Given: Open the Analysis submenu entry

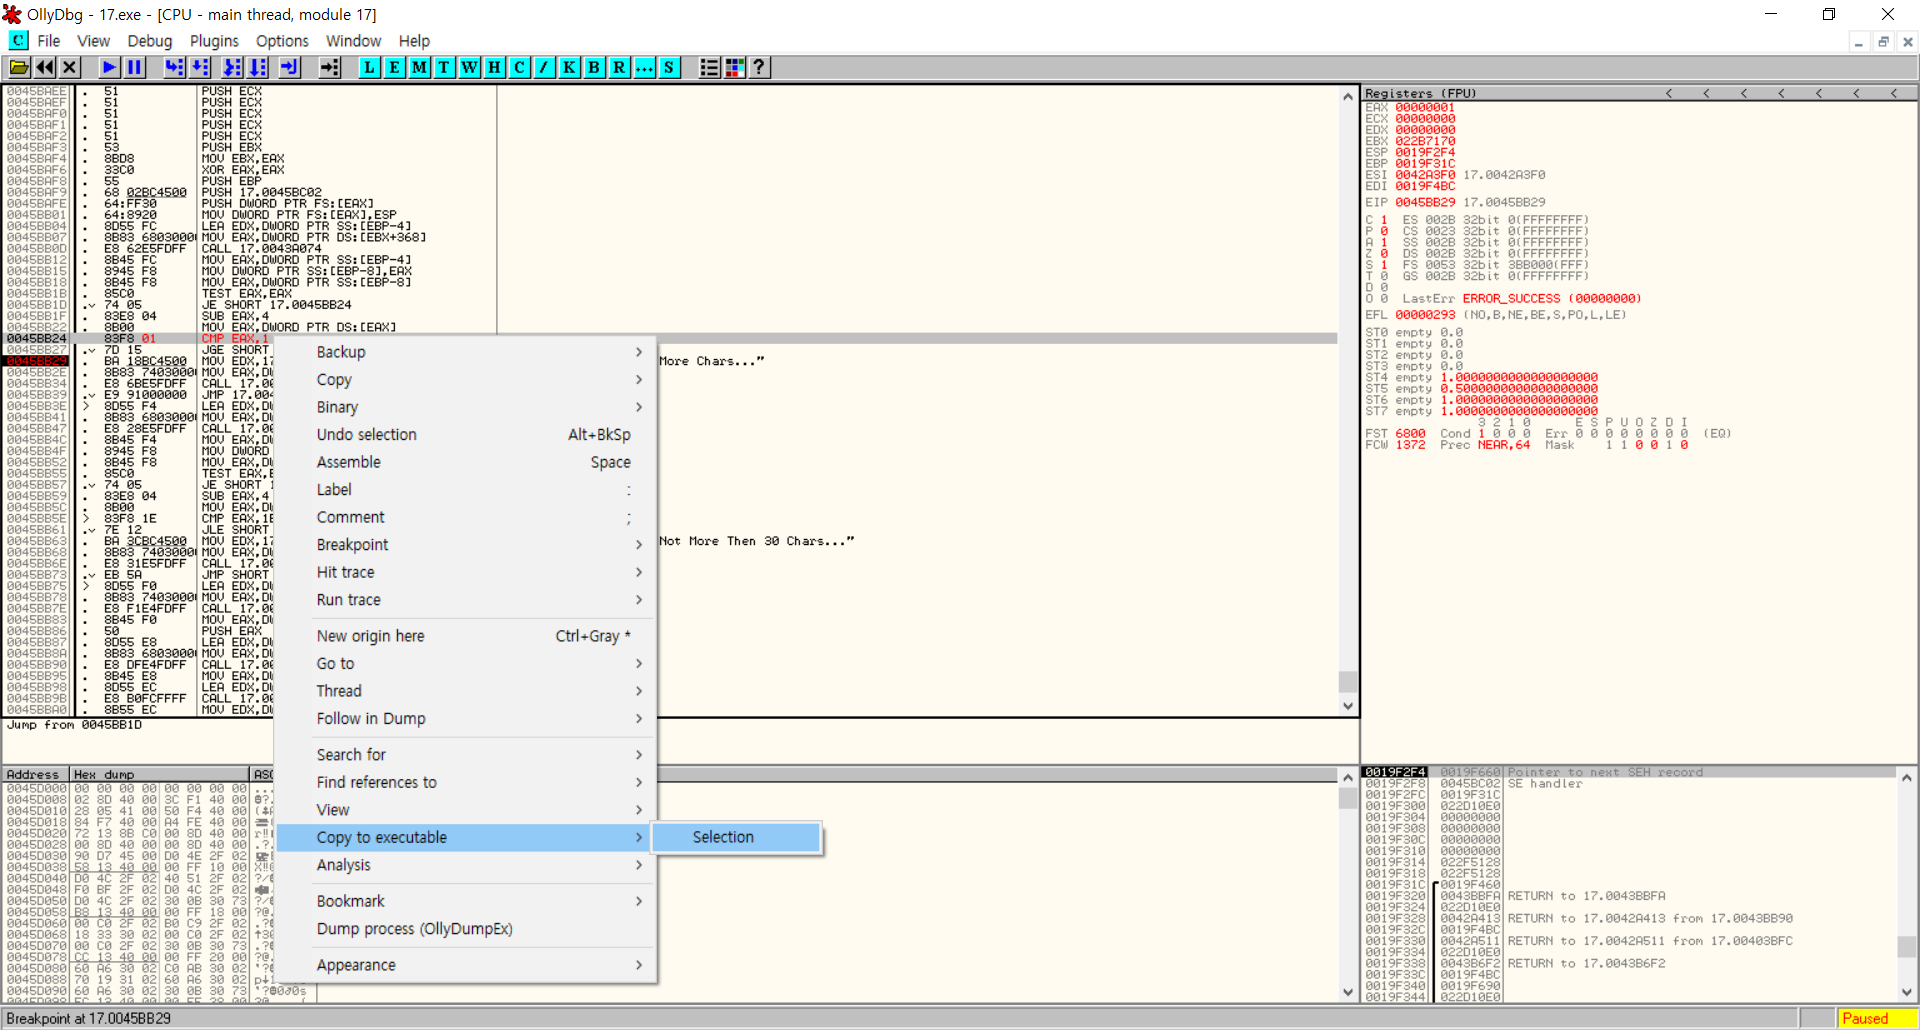Looking at the screenshot, I should 466,865.
